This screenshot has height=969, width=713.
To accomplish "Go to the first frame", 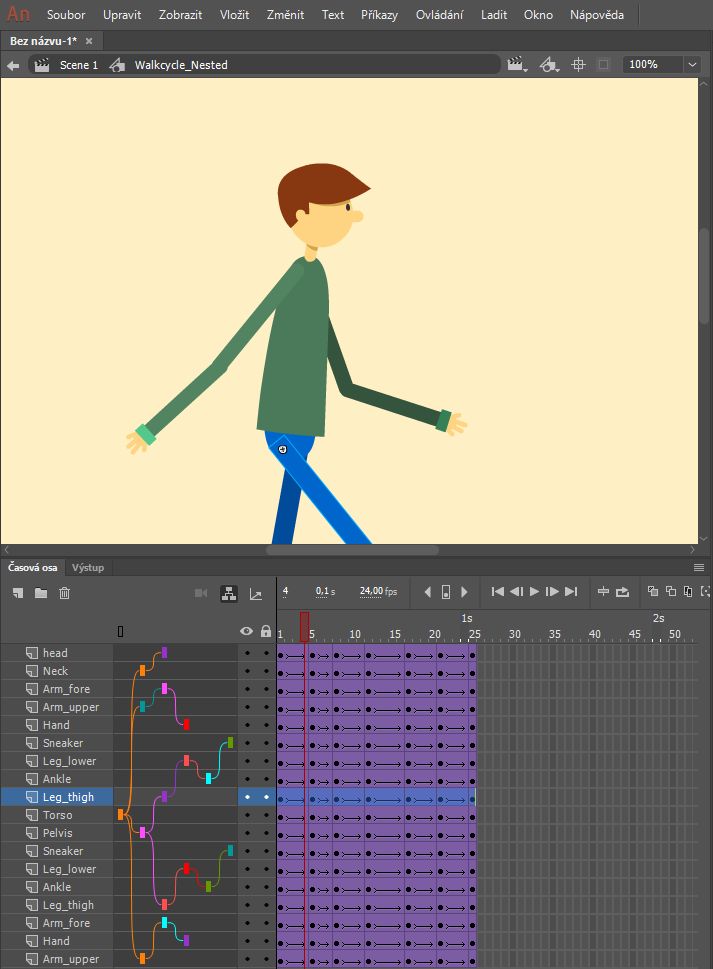I will point(497,592).
